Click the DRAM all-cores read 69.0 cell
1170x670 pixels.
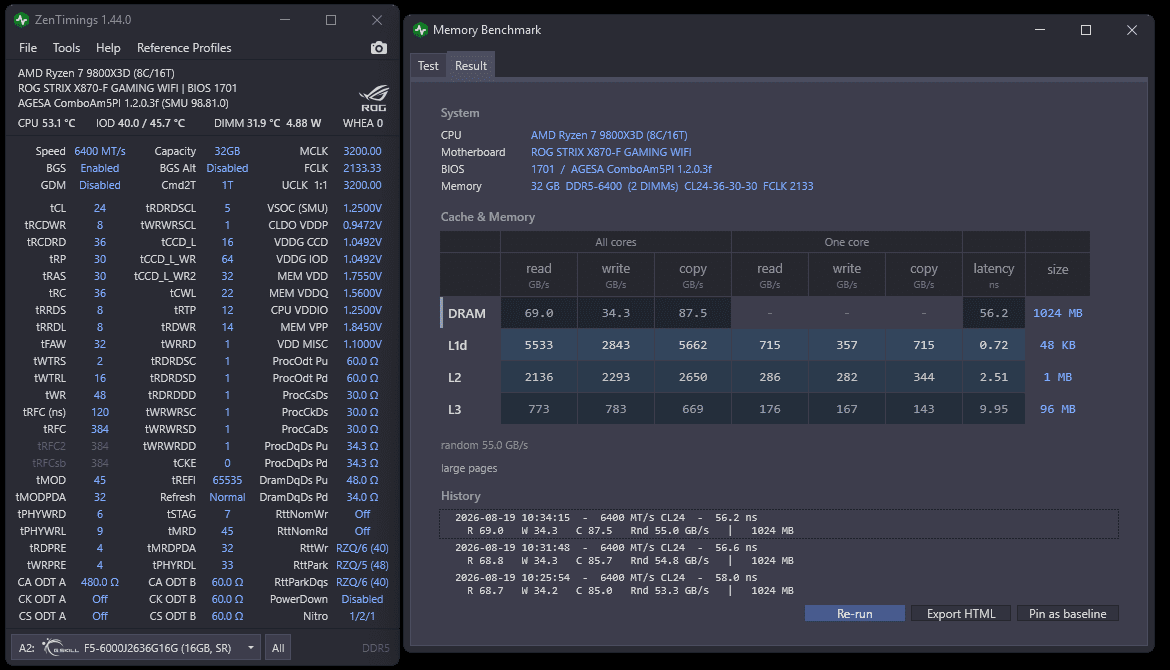(539, 313)
